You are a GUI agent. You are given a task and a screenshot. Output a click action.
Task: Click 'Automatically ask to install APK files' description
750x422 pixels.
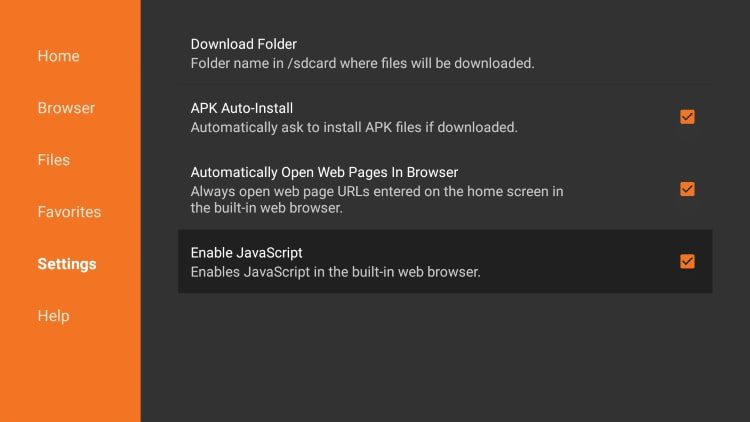point(354,127)
